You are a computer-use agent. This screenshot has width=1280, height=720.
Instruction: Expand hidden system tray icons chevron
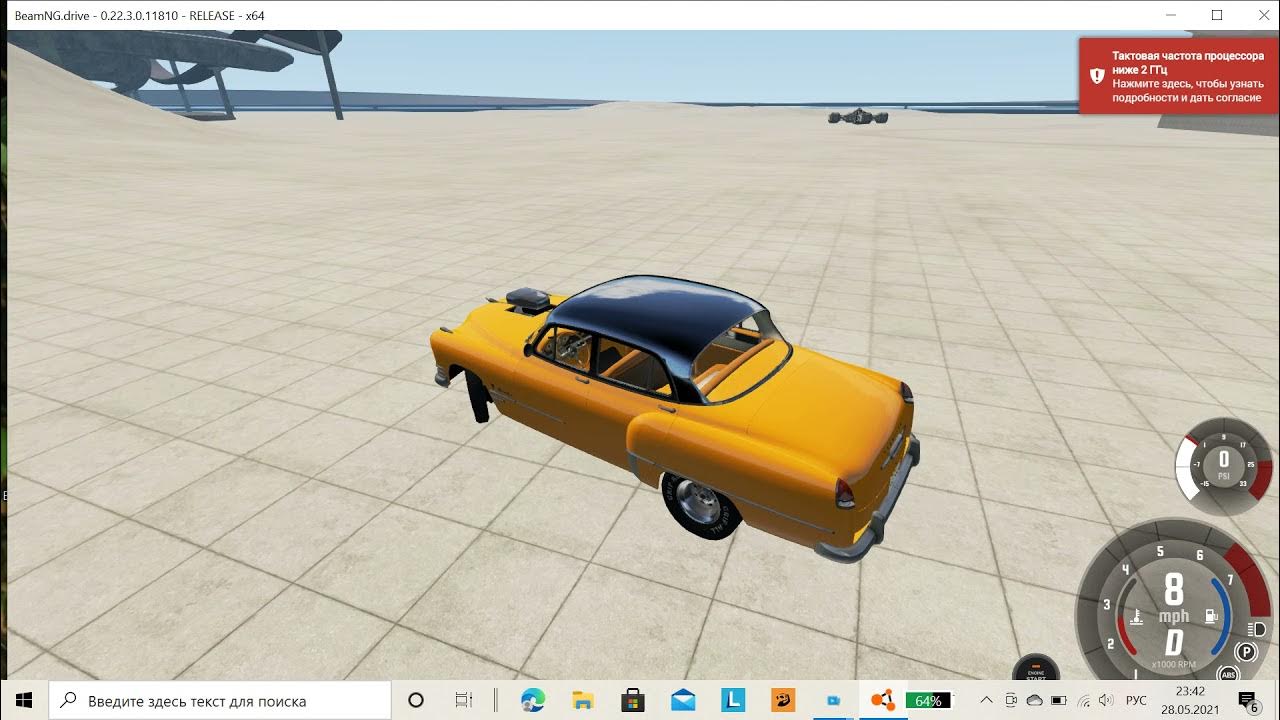986,700
